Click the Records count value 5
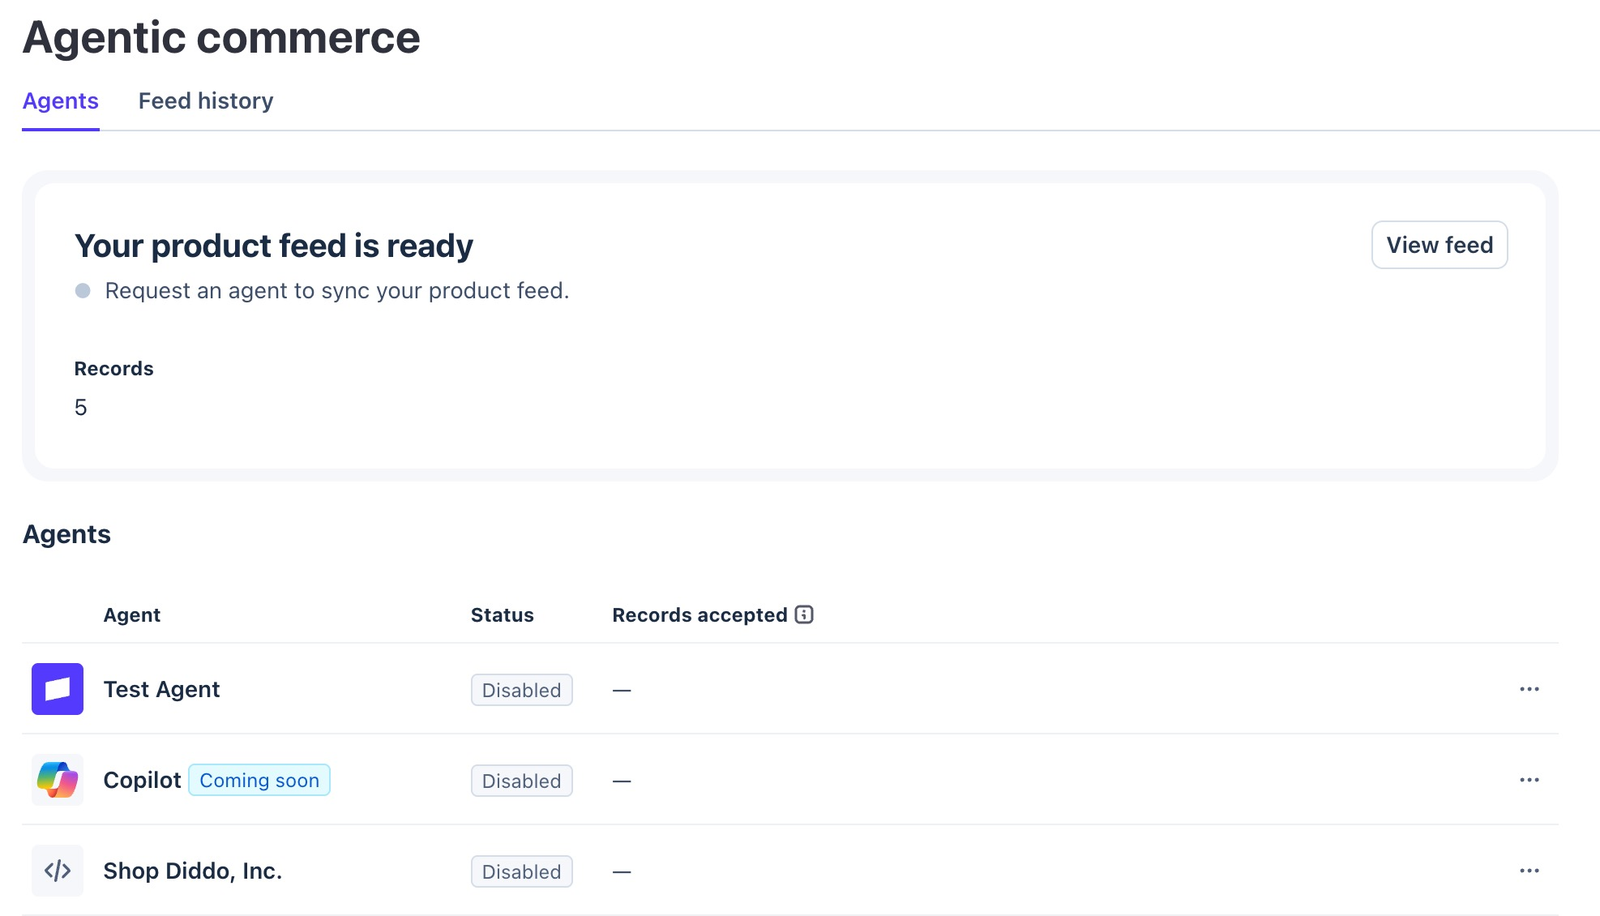The height and width of the screenshot is (916, 1600). [x=81, y=408]
